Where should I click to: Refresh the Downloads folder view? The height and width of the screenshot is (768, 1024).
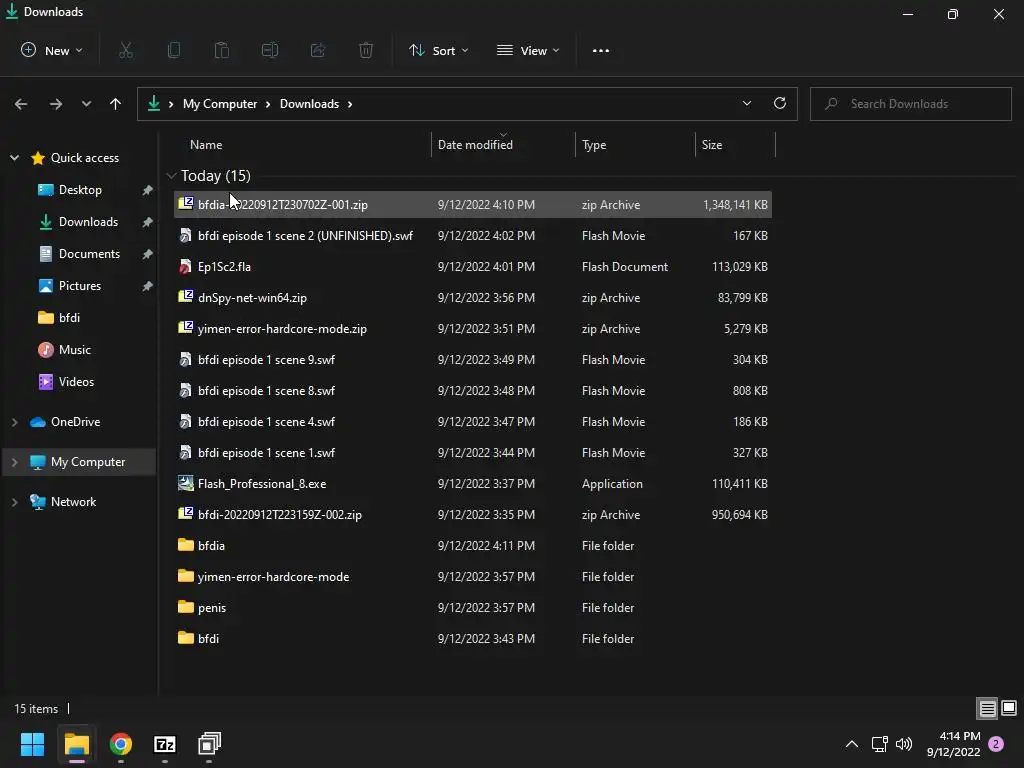(780, 103)
